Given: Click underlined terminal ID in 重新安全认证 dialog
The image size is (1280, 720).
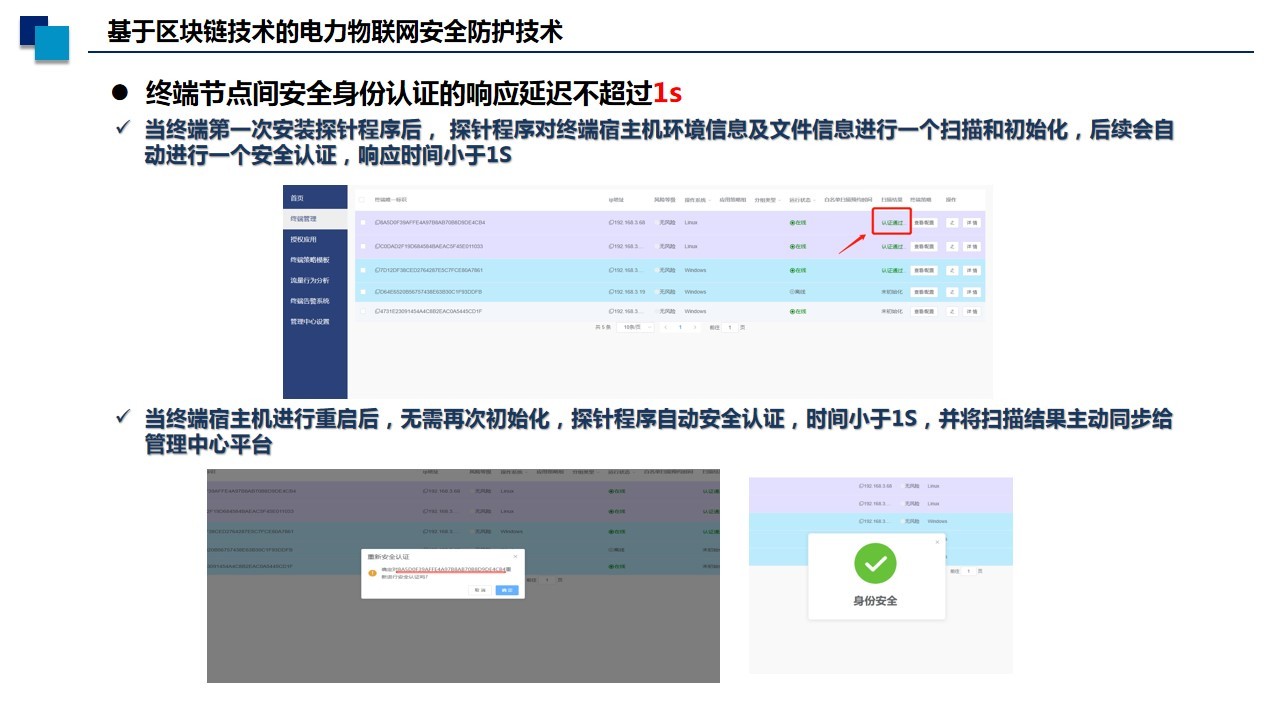Looking at the screenshot, I should (x=450, y=569).
